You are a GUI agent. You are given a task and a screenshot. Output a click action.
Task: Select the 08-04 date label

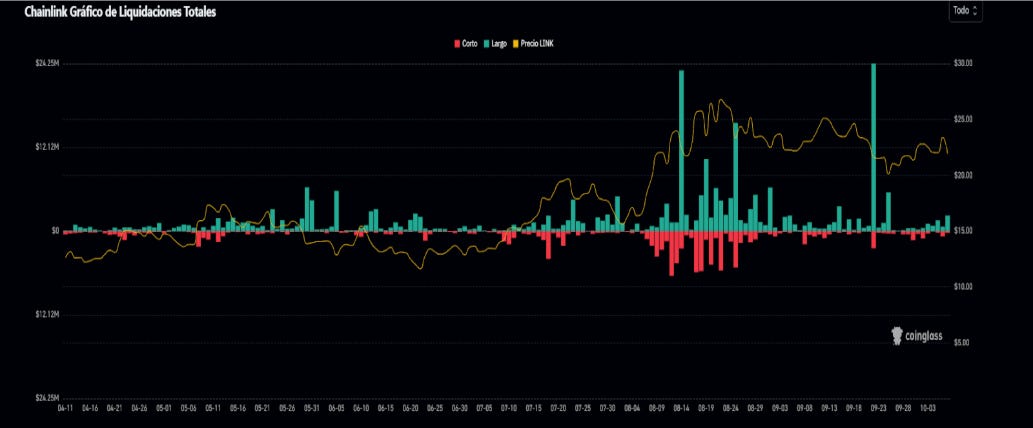coord(632,408)
